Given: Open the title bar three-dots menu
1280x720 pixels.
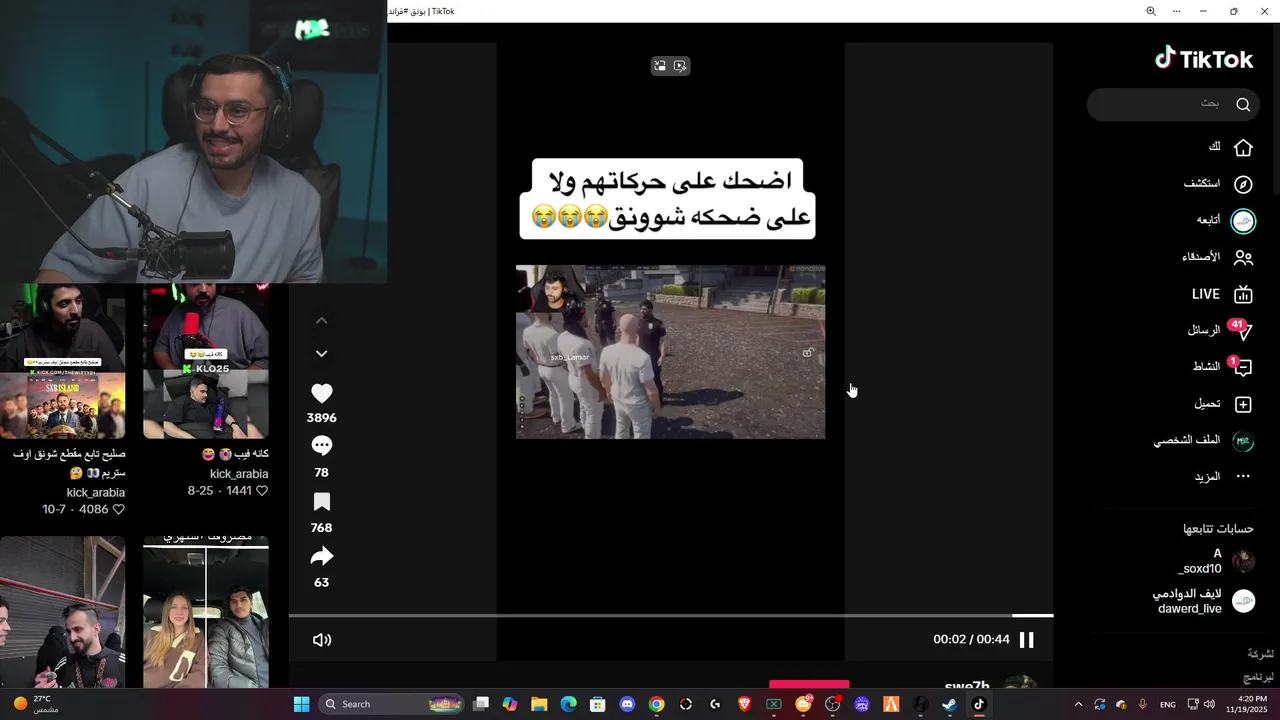Looking at the screenshot, I should coord(1177,11).
